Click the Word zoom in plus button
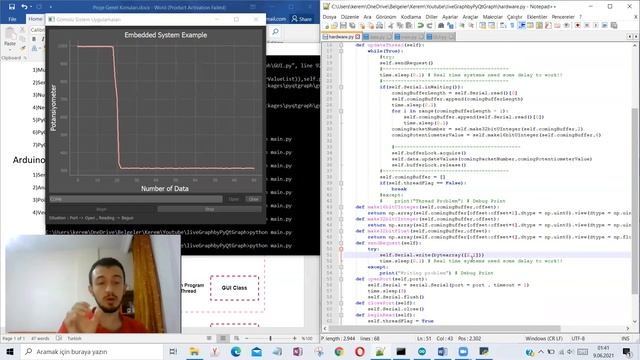Screen dimensions: 640x360 coord(294,338)
